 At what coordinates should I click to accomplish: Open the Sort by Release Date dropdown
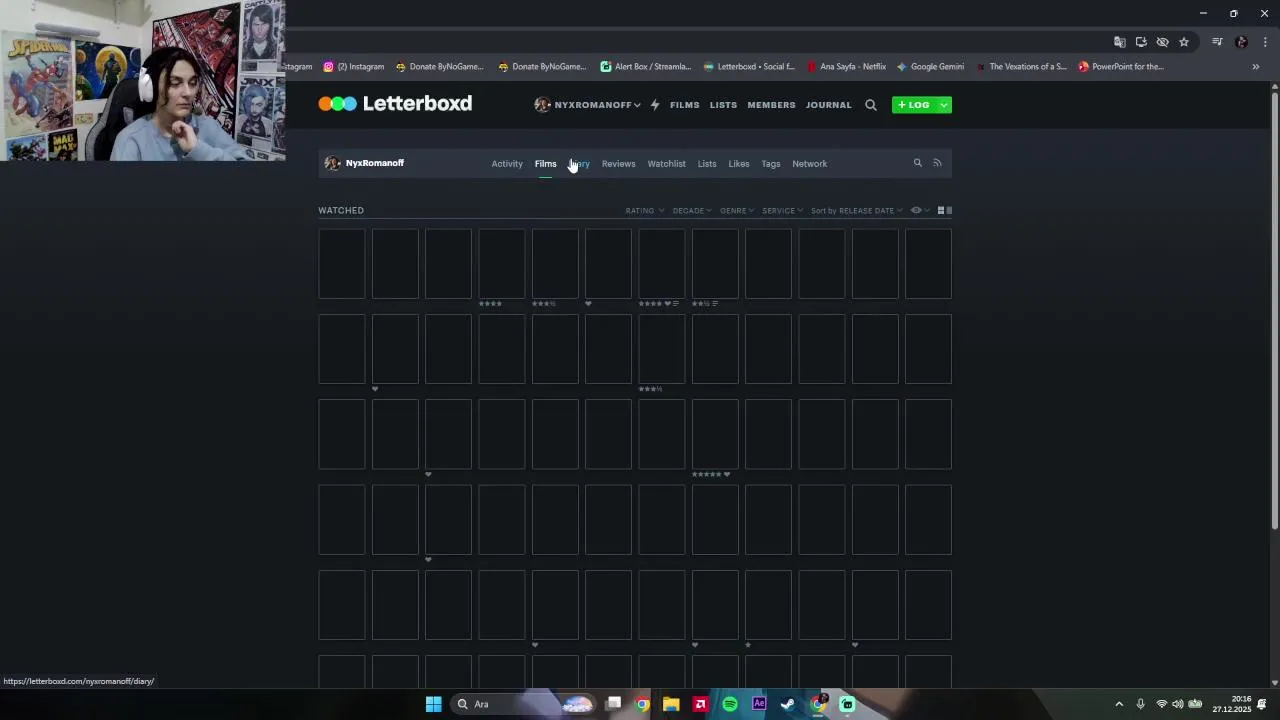pyautogui.click(x=857, y=211)
